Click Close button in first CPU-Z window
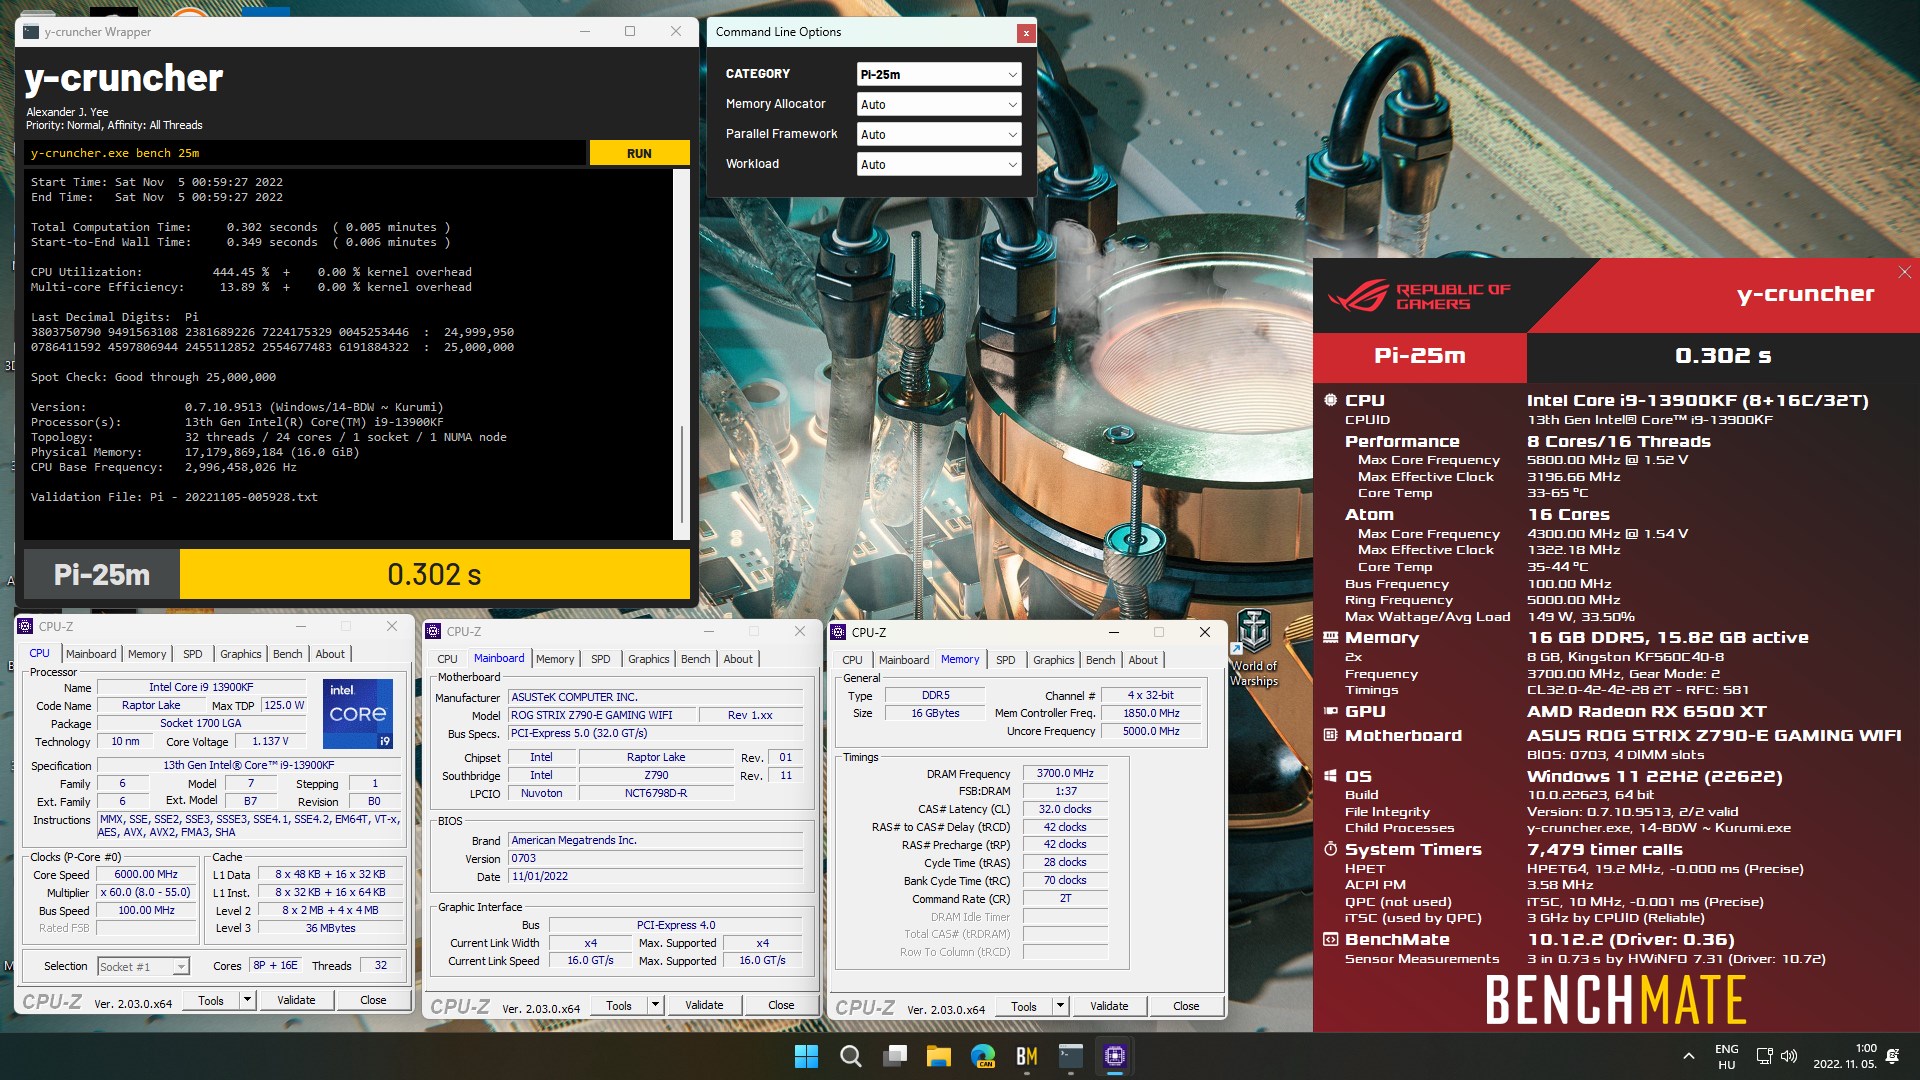This screenshot has height=1080, width=1920. (x=373, y=1000)
